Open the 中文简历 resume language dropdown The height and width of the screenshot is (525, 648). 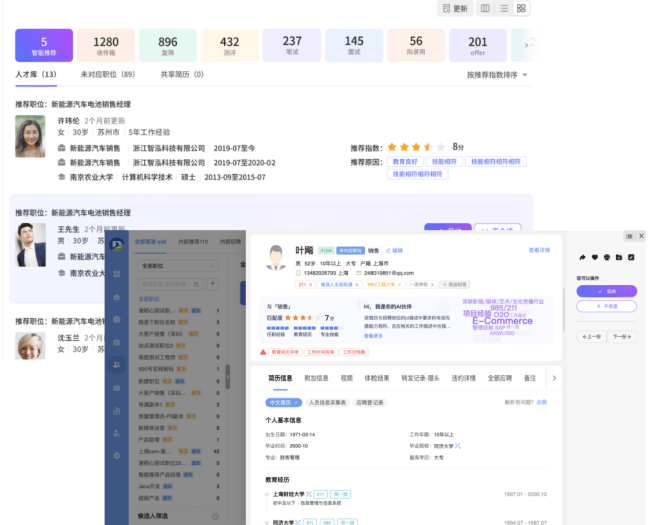[283, 402]
